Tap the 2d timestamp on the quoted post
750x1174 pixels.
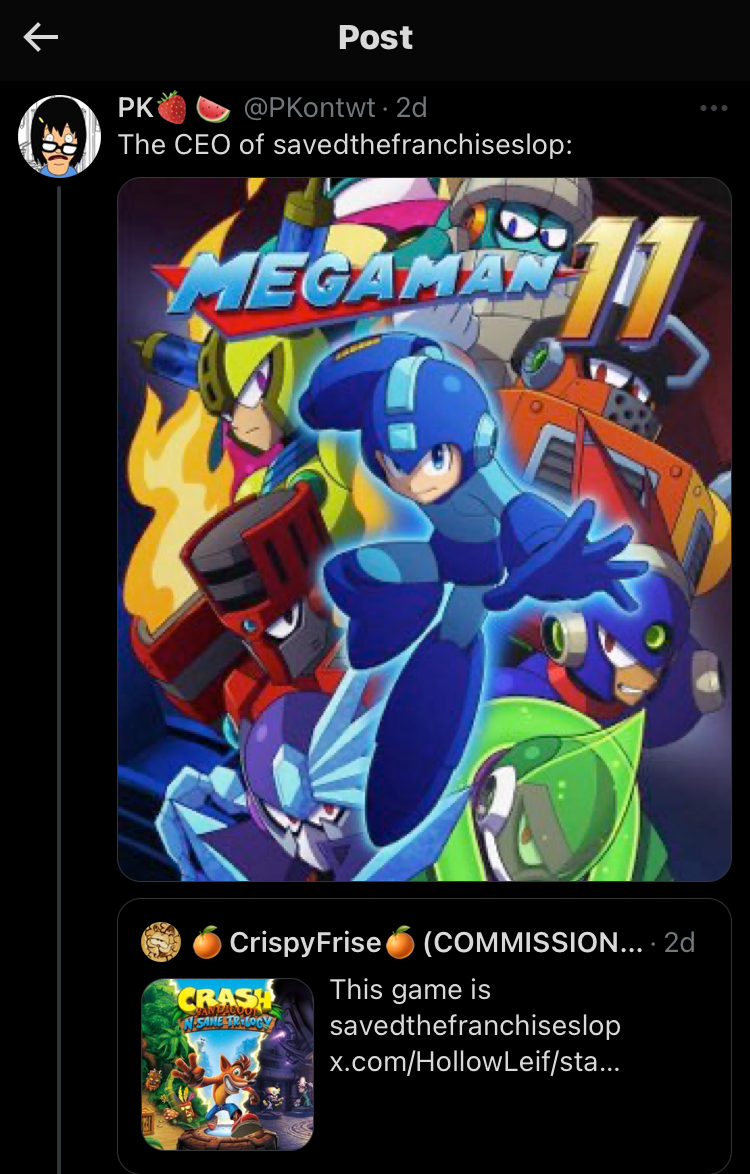680,942
